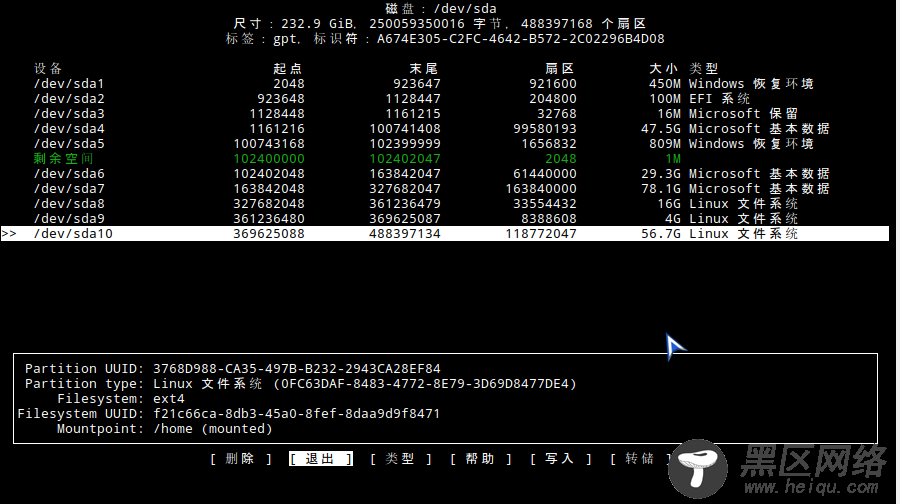Click the 起点 column header
This screenshot has width=900, height=504.
click(288, 69)
